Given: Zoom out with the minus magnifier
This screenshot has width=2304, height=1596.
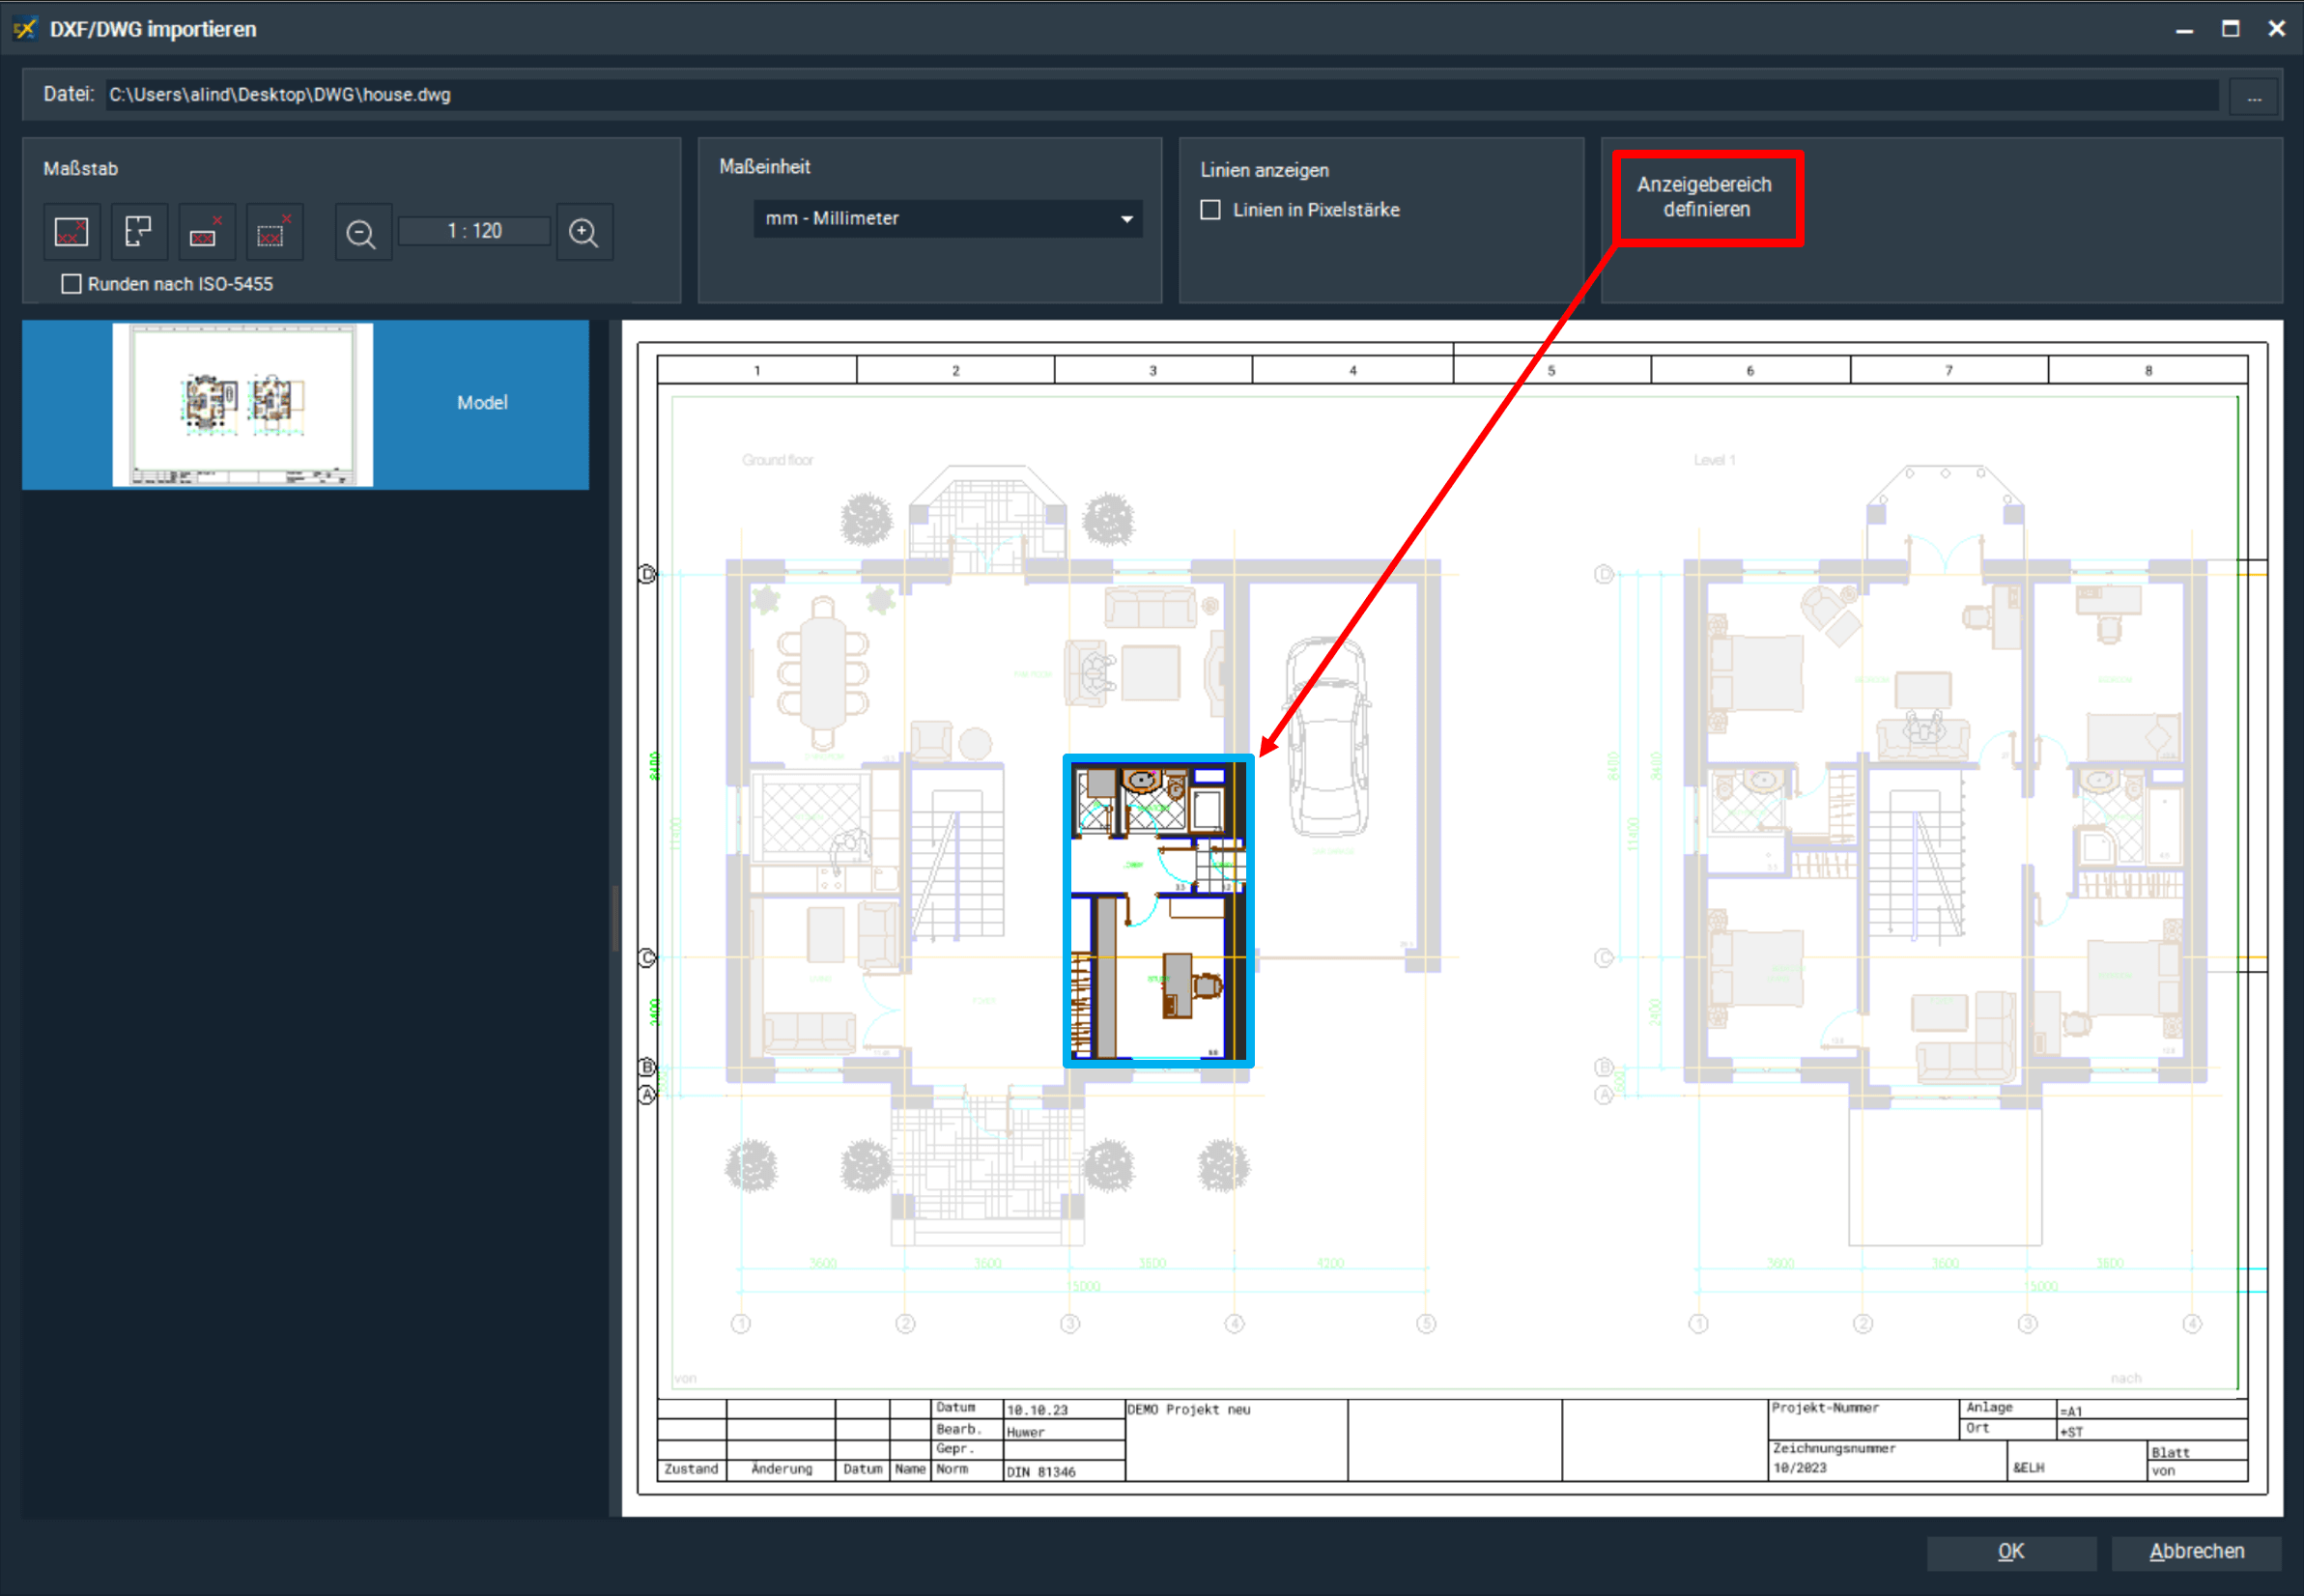Looking at the screenshot, I should point(361,233).
